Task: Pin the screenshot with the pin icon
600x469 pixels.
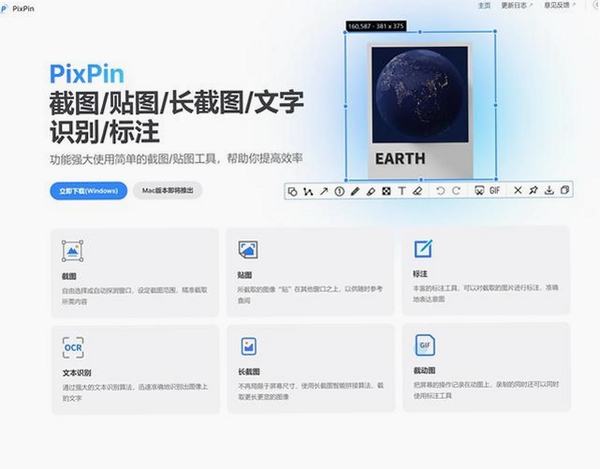Action: pyautogui.click(x=533, y=190)
